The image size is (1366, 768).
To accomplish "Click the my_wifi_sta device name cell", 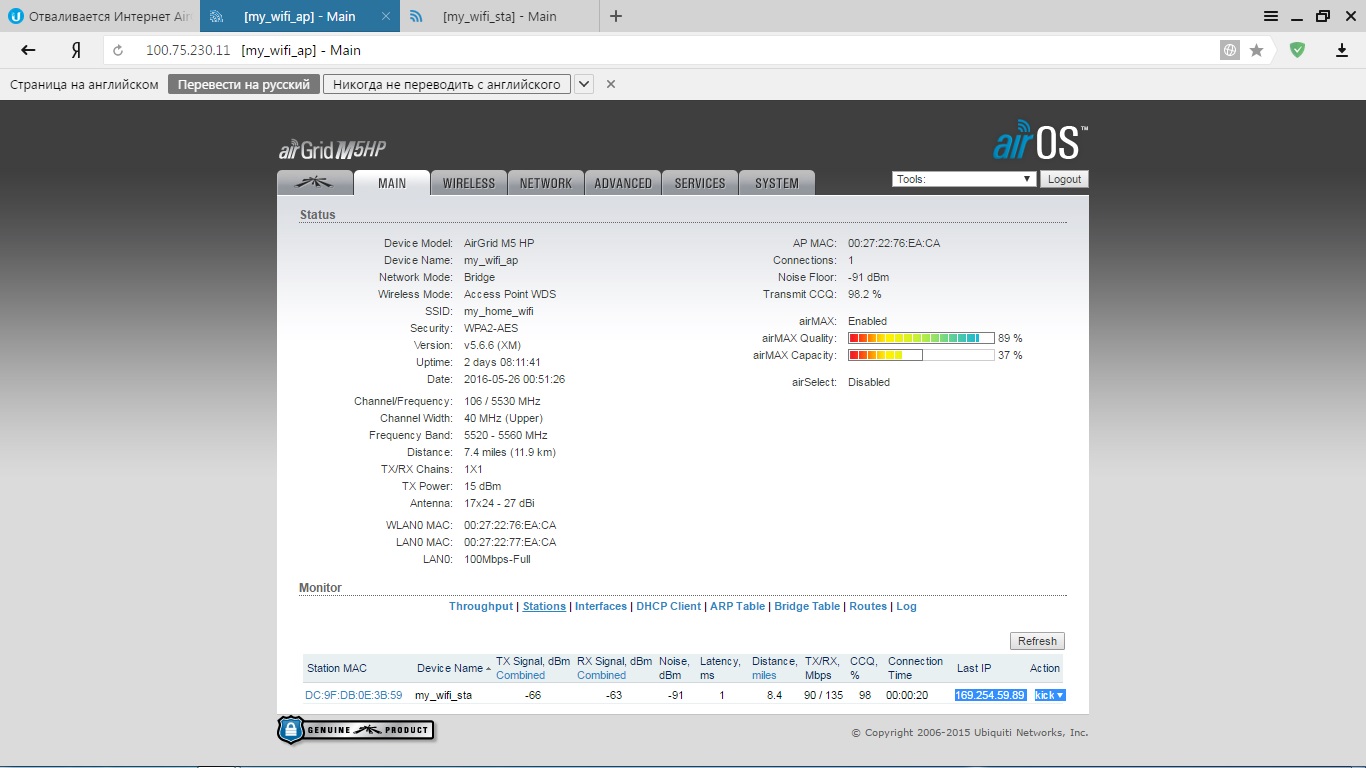I will (443, 695).
